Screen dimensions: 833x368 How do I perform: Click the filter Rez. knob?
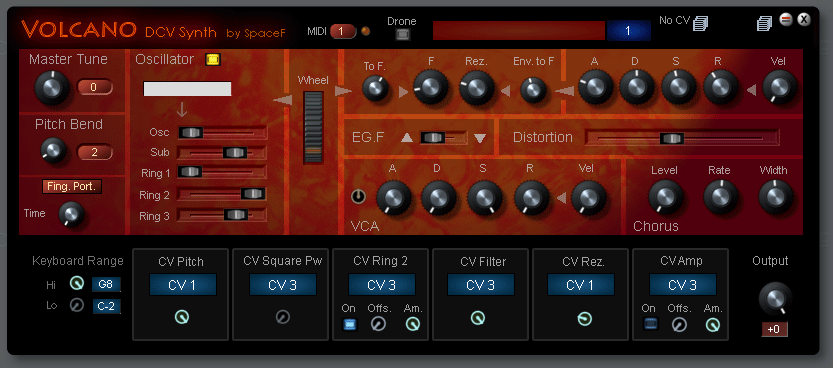(477, 88)
